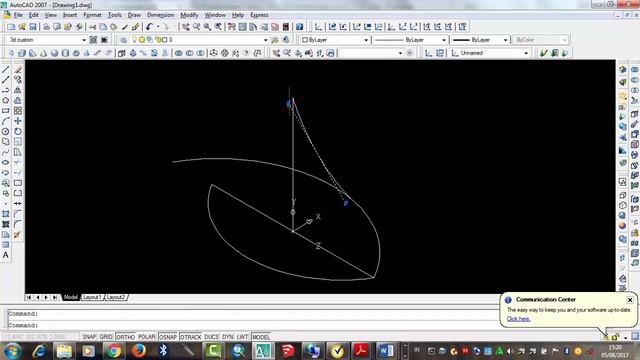Open Google Chrome from the taskbar
Screen dimensions: 640x360
click(x=114, y=351)
